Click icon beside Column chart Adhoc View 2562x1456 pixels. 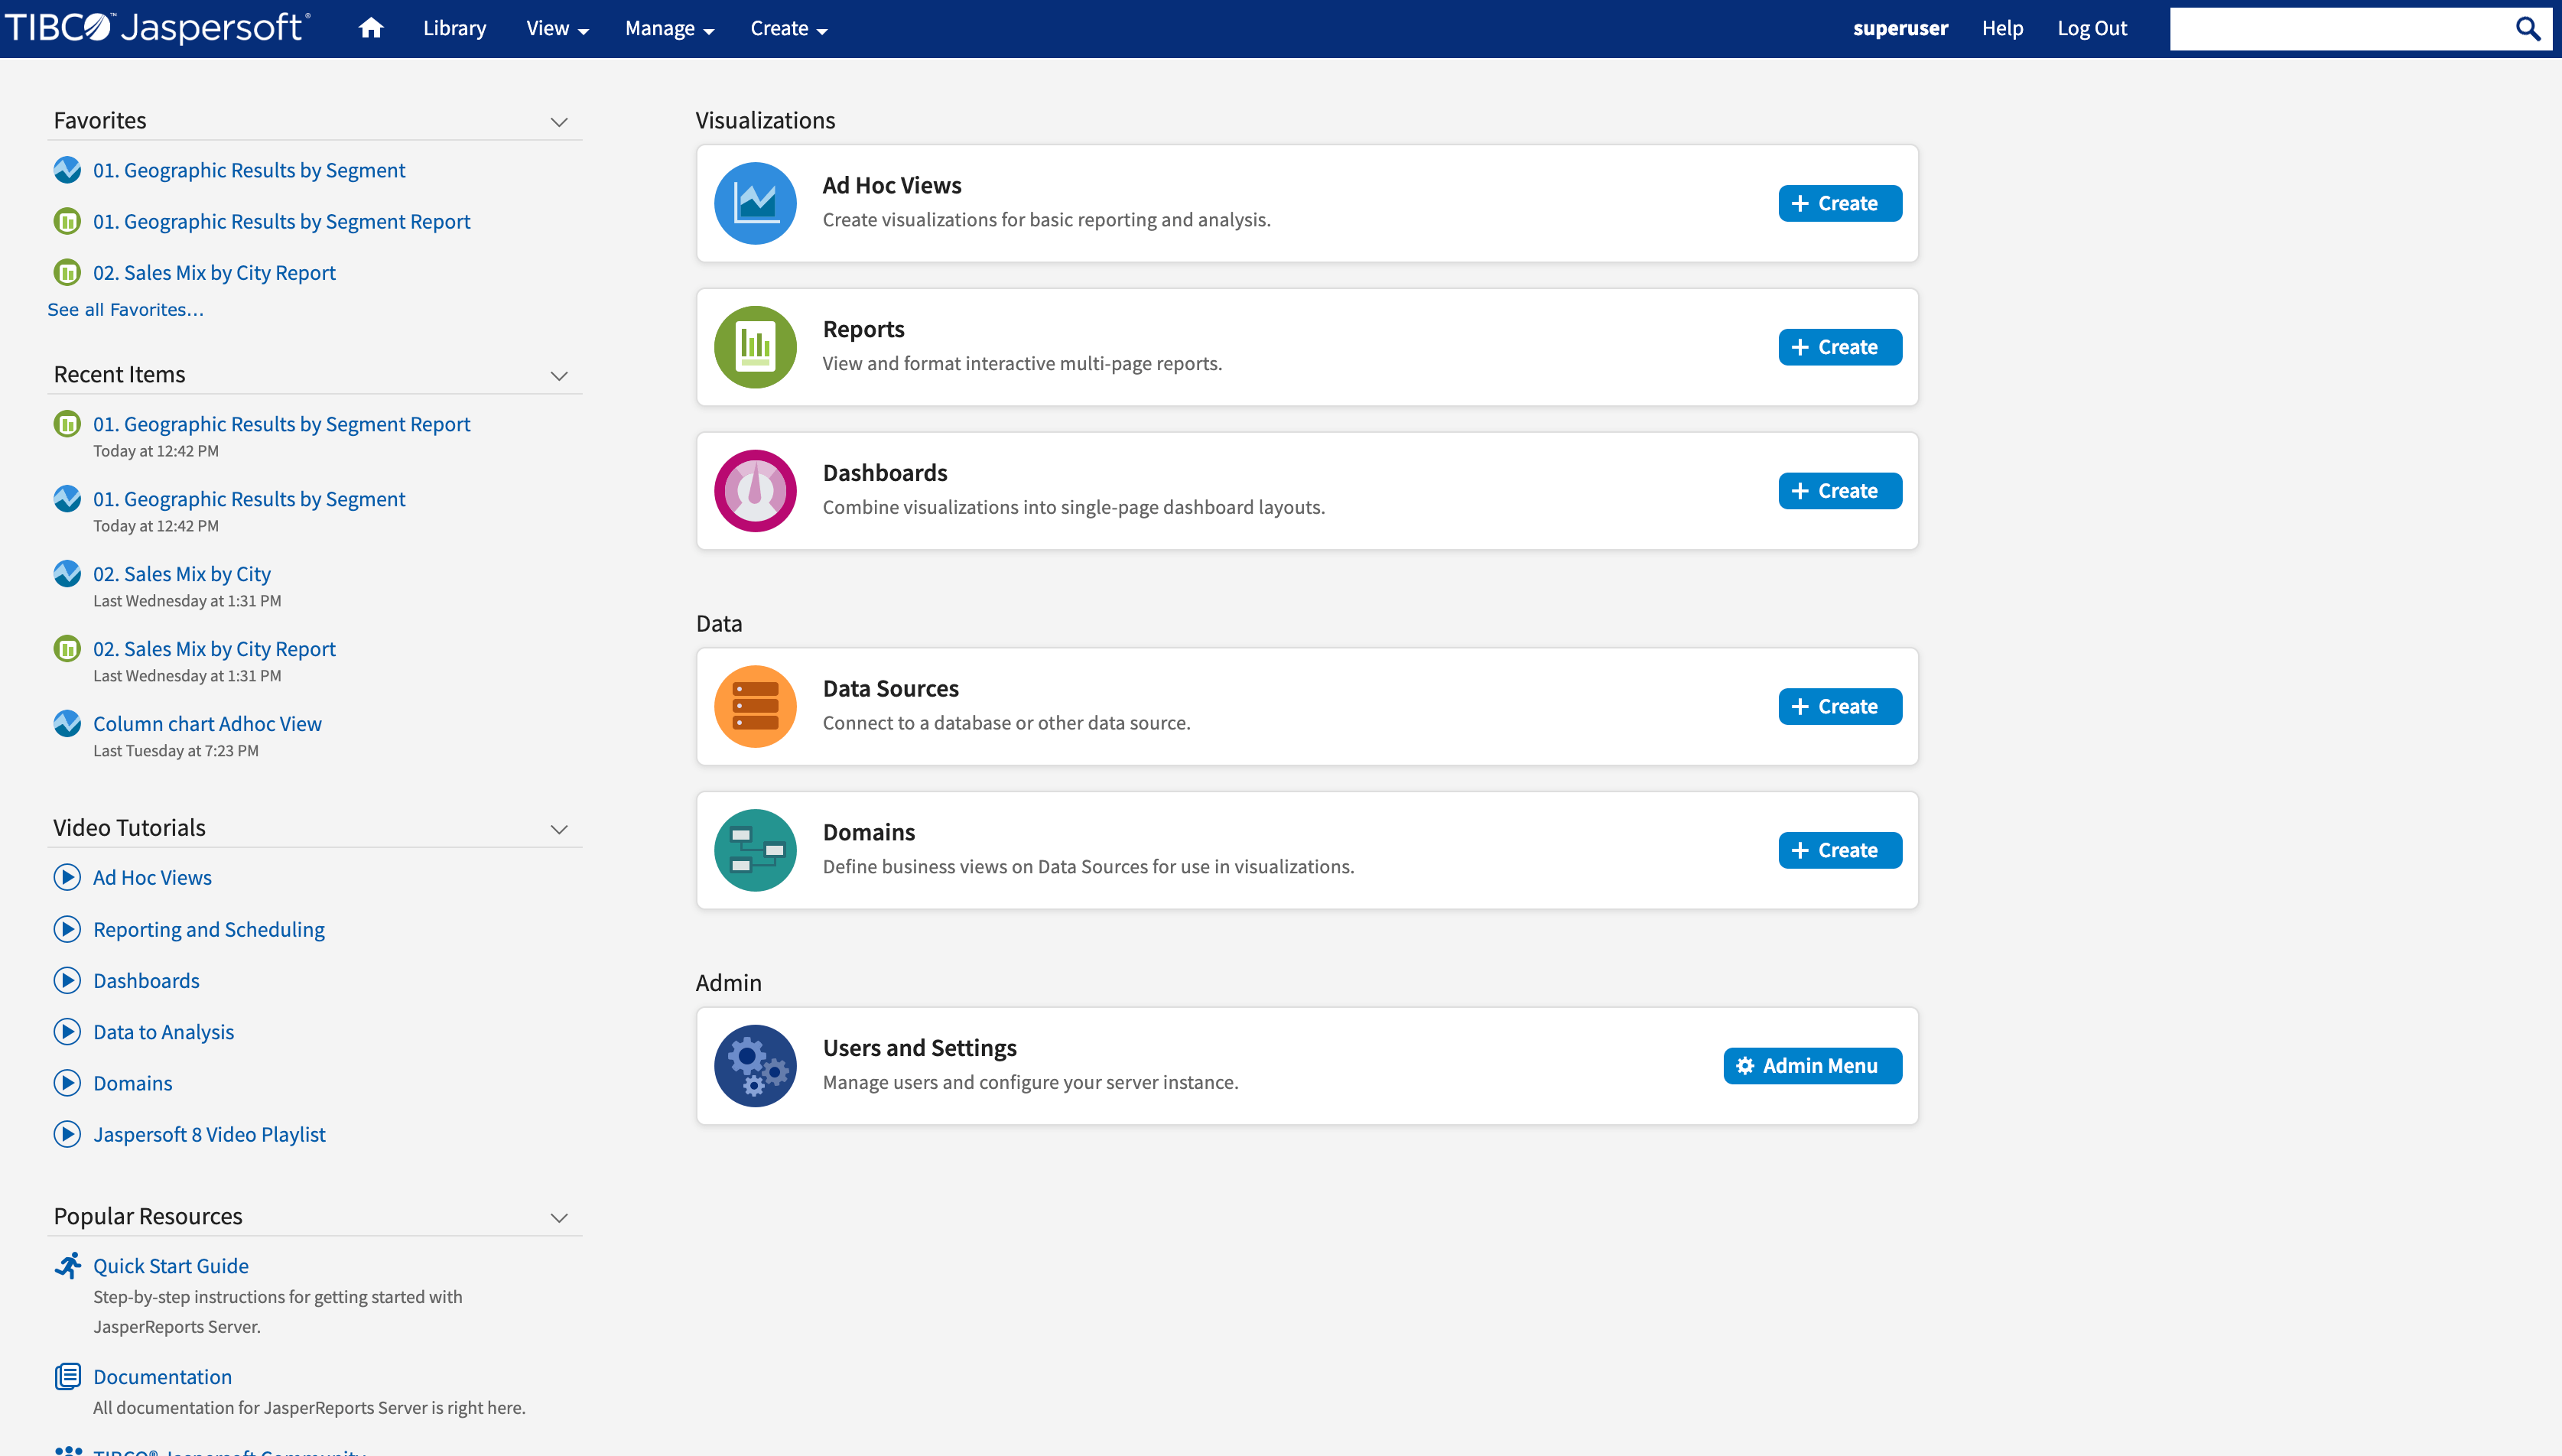67,723
